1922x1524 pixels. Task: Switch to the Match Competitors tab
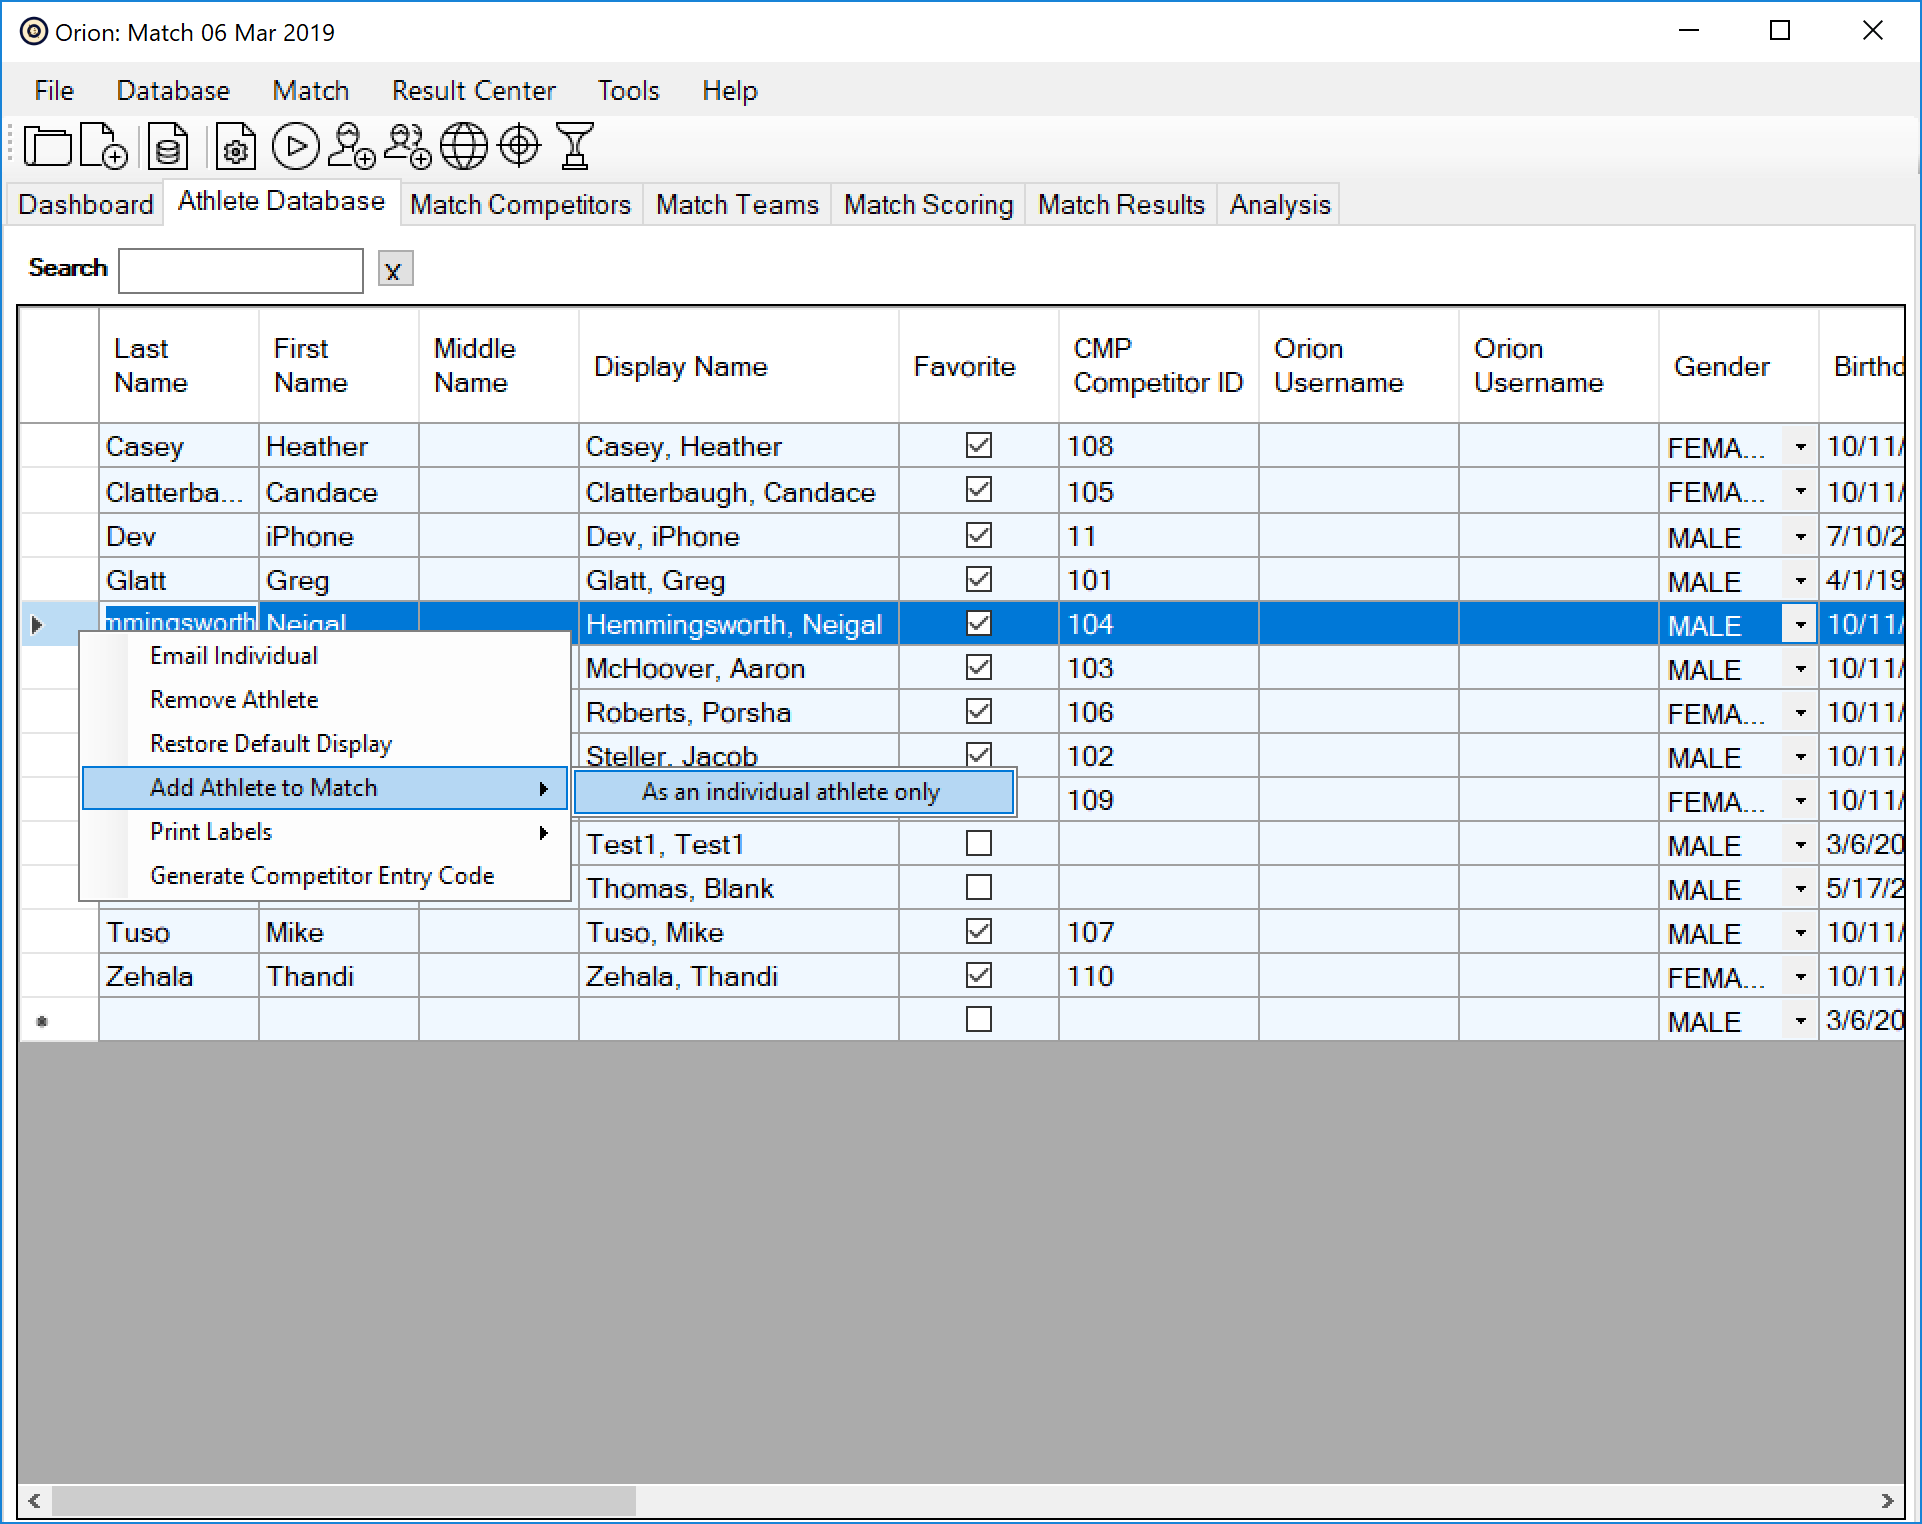(x=520, y=205)
